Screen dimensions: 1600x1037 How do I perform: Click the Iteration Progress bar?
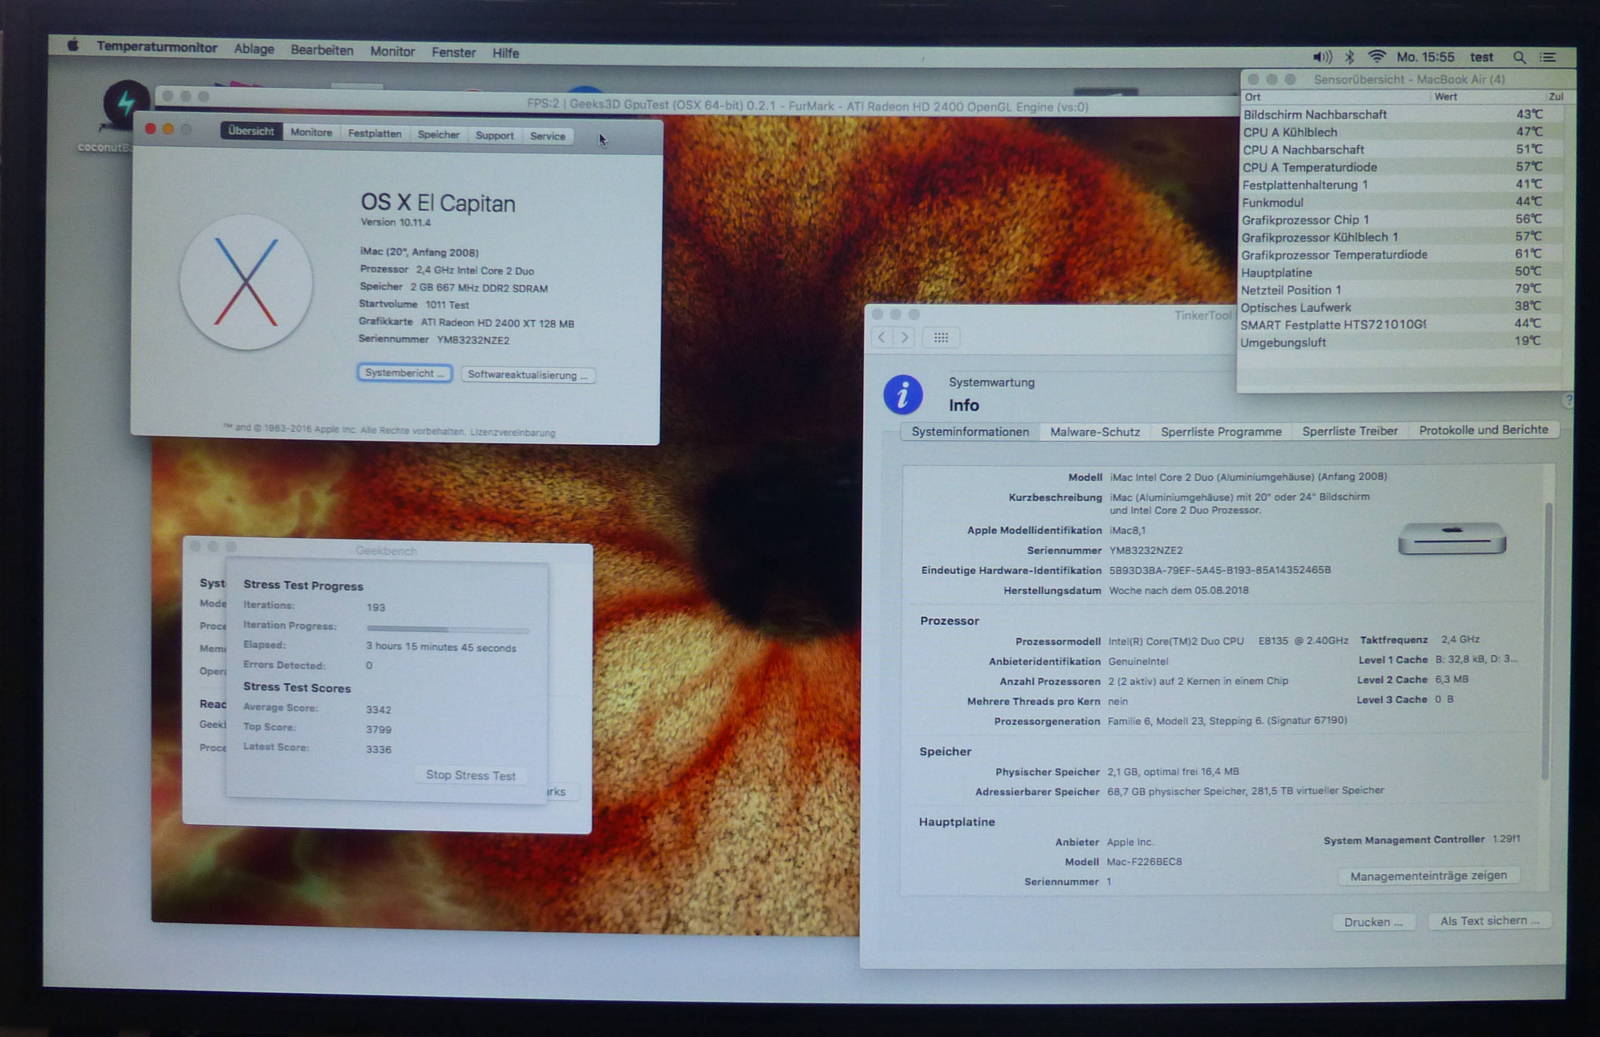tap(448, 629)
